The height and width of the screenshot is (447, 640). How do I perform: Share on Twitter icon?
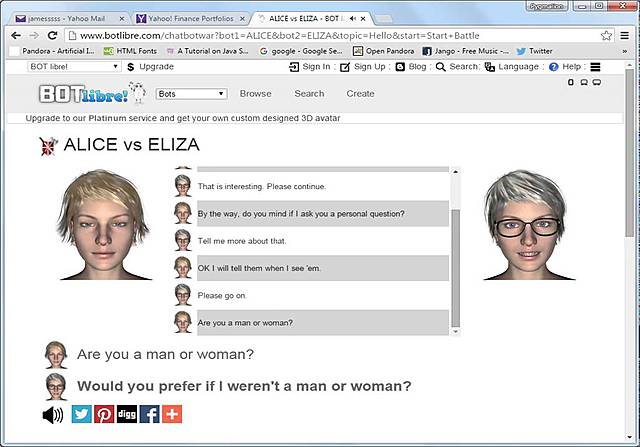pos(82,414)
